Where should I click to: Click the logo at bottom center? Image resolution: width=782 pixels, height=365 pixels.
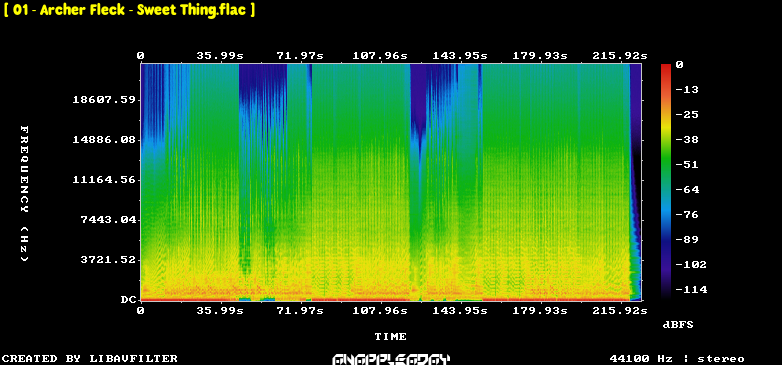click(391, 359)
